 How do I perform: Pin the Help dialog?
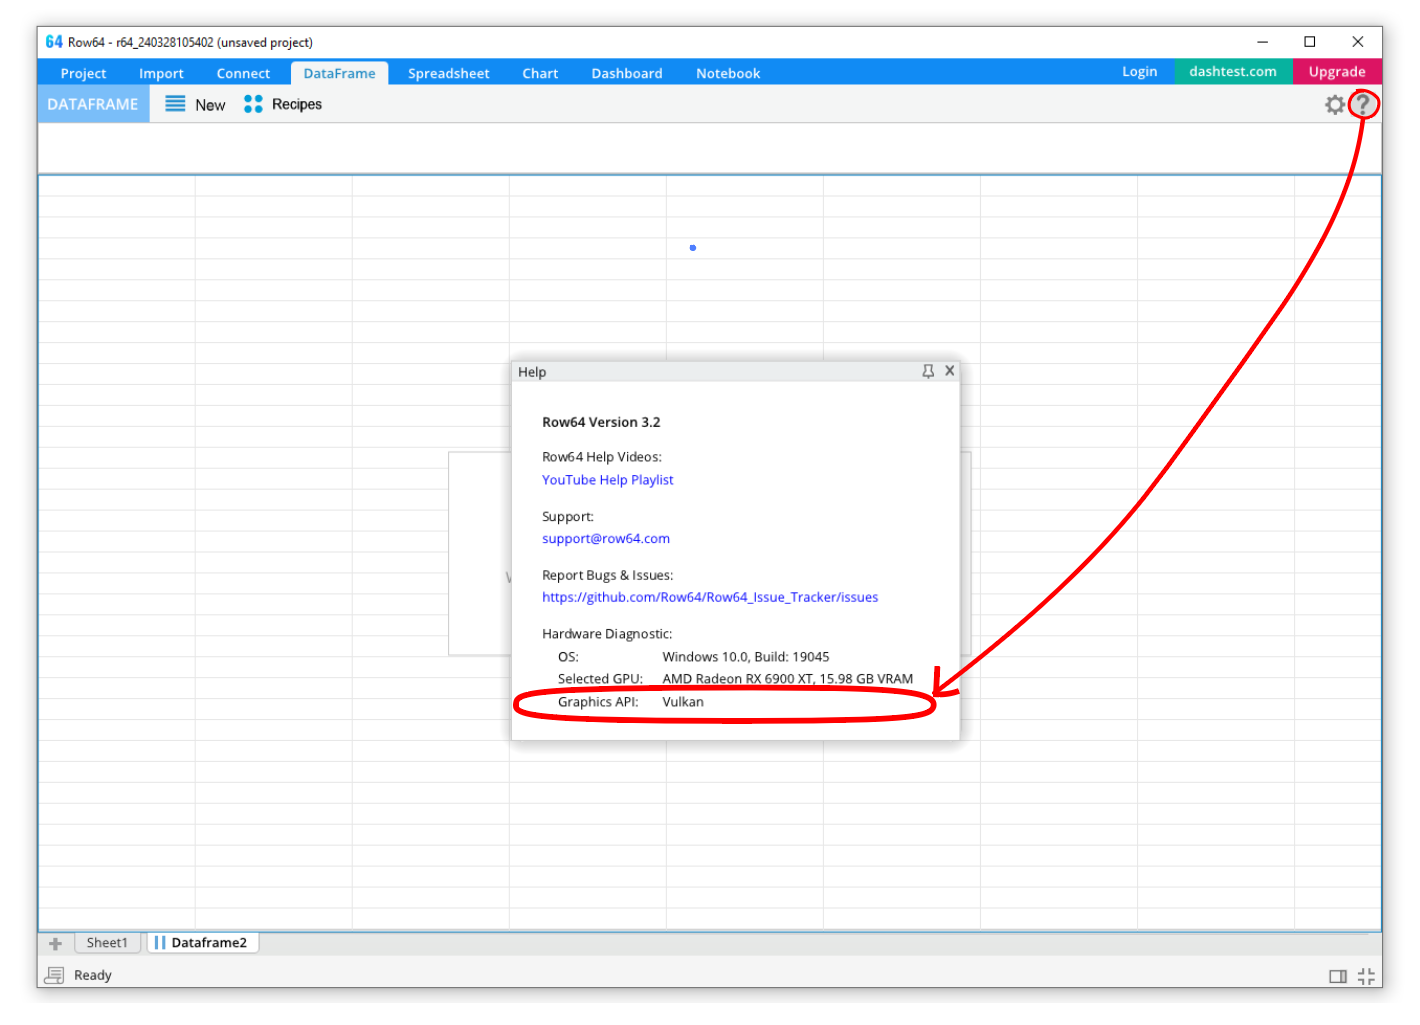click(x=928, y=371)
